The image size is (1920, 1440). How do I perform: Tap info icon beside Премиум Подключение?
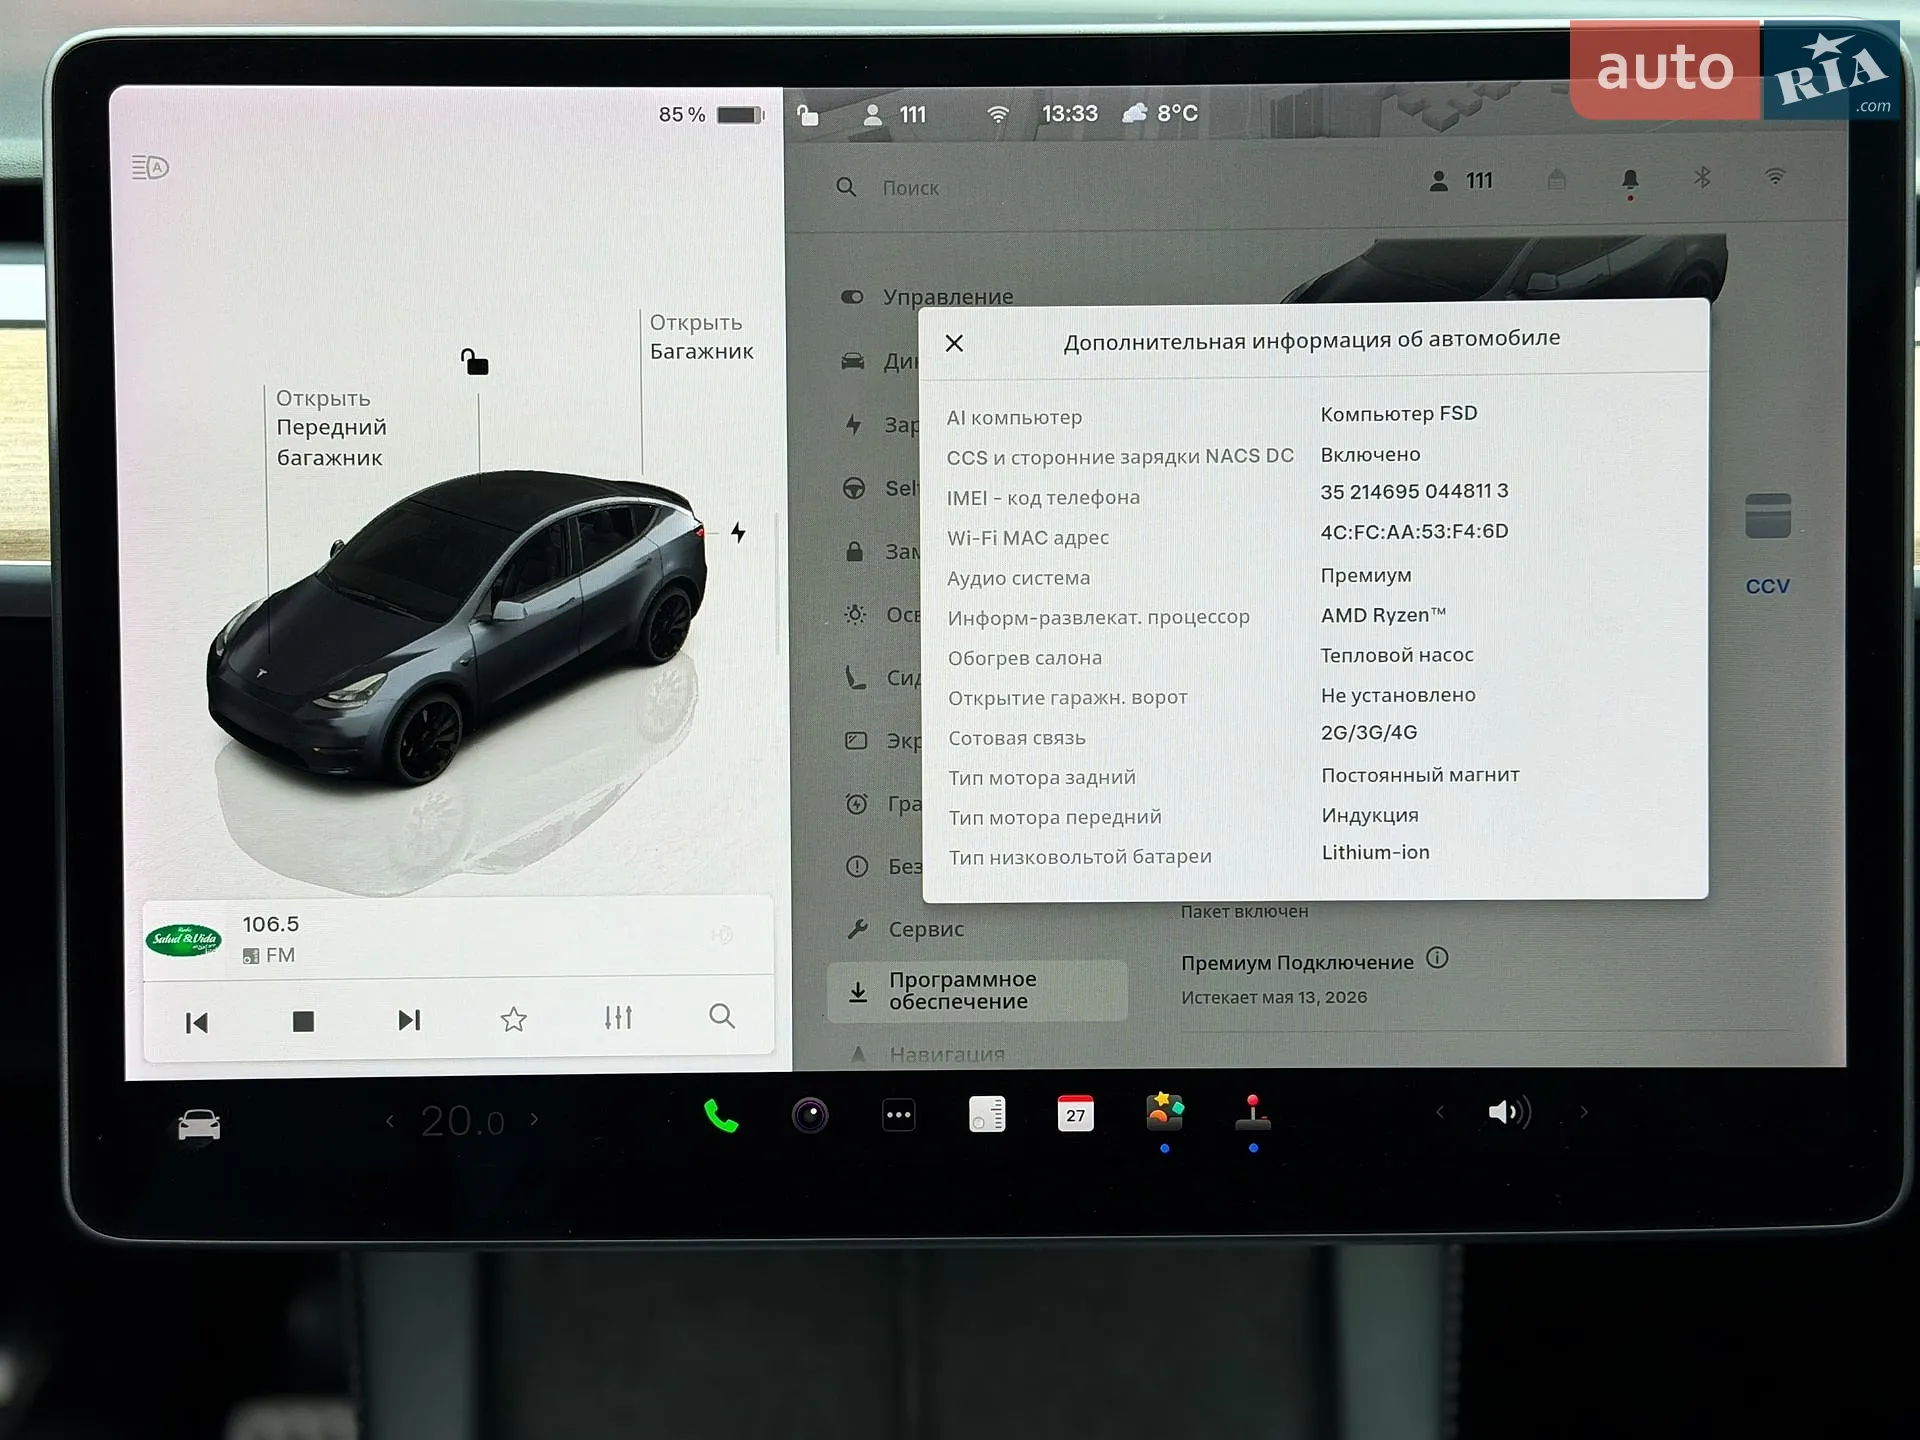[x=1437, y=958]
